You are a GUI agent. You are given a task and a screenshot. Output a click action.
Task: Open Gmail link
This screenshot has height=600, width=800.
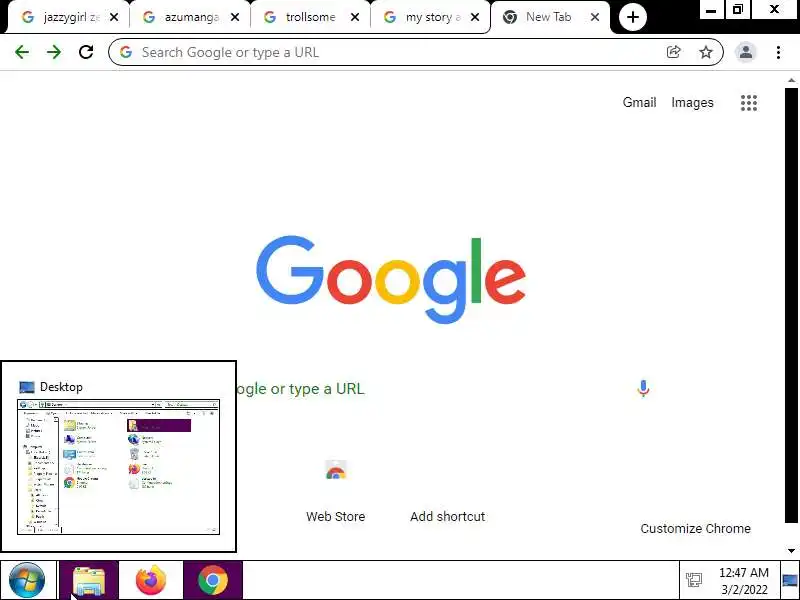point(639,103)
